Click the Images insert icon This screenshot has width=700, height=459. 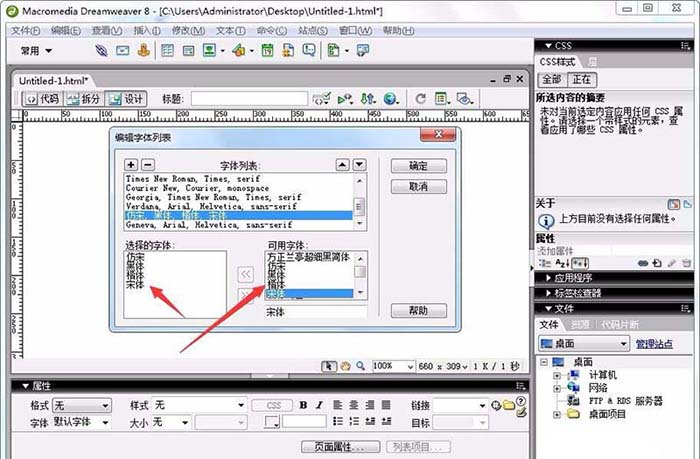click(x=209, y=50)
